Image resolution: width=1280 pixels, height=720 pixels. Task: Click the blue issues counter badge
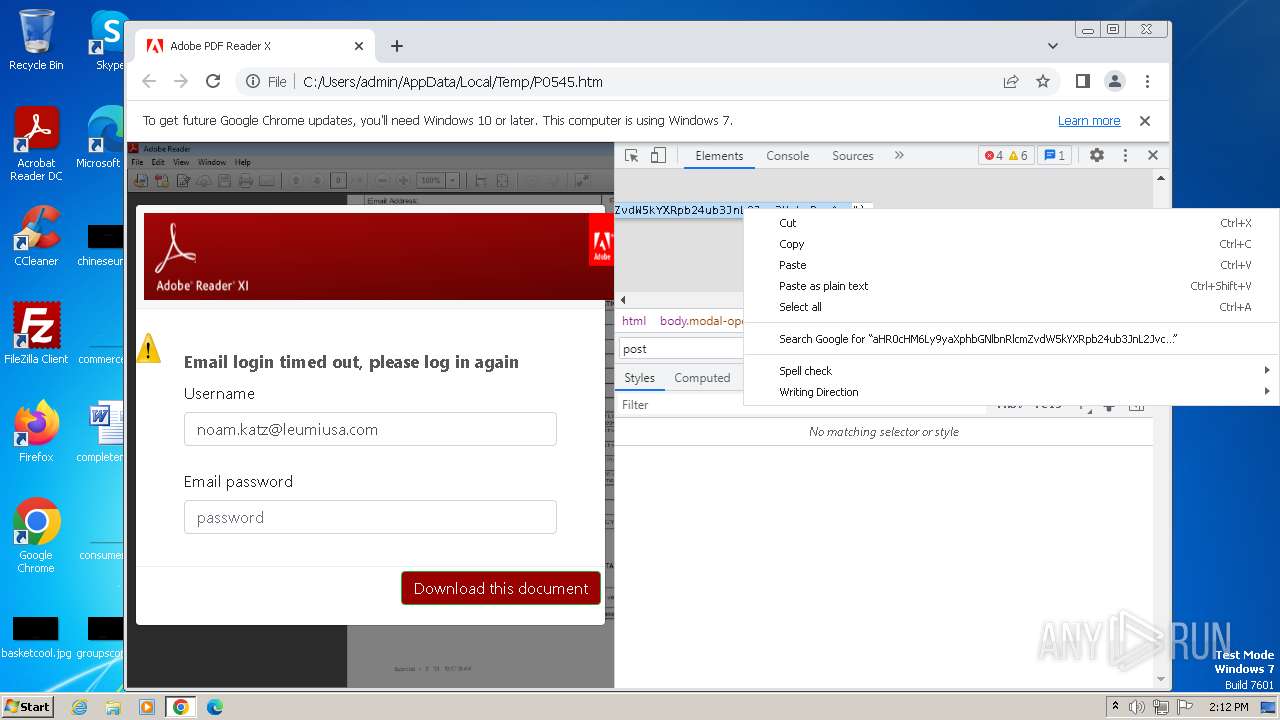tap(1055, 155)
